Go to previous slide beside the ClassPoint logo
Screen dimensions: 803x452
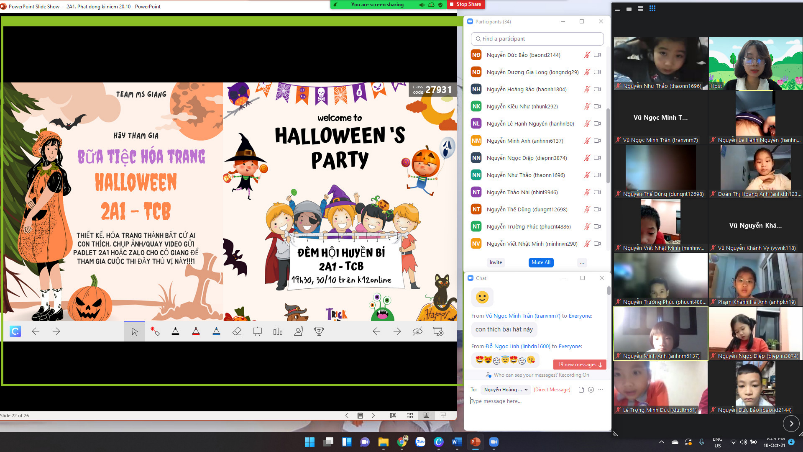[x=36, y=331]
